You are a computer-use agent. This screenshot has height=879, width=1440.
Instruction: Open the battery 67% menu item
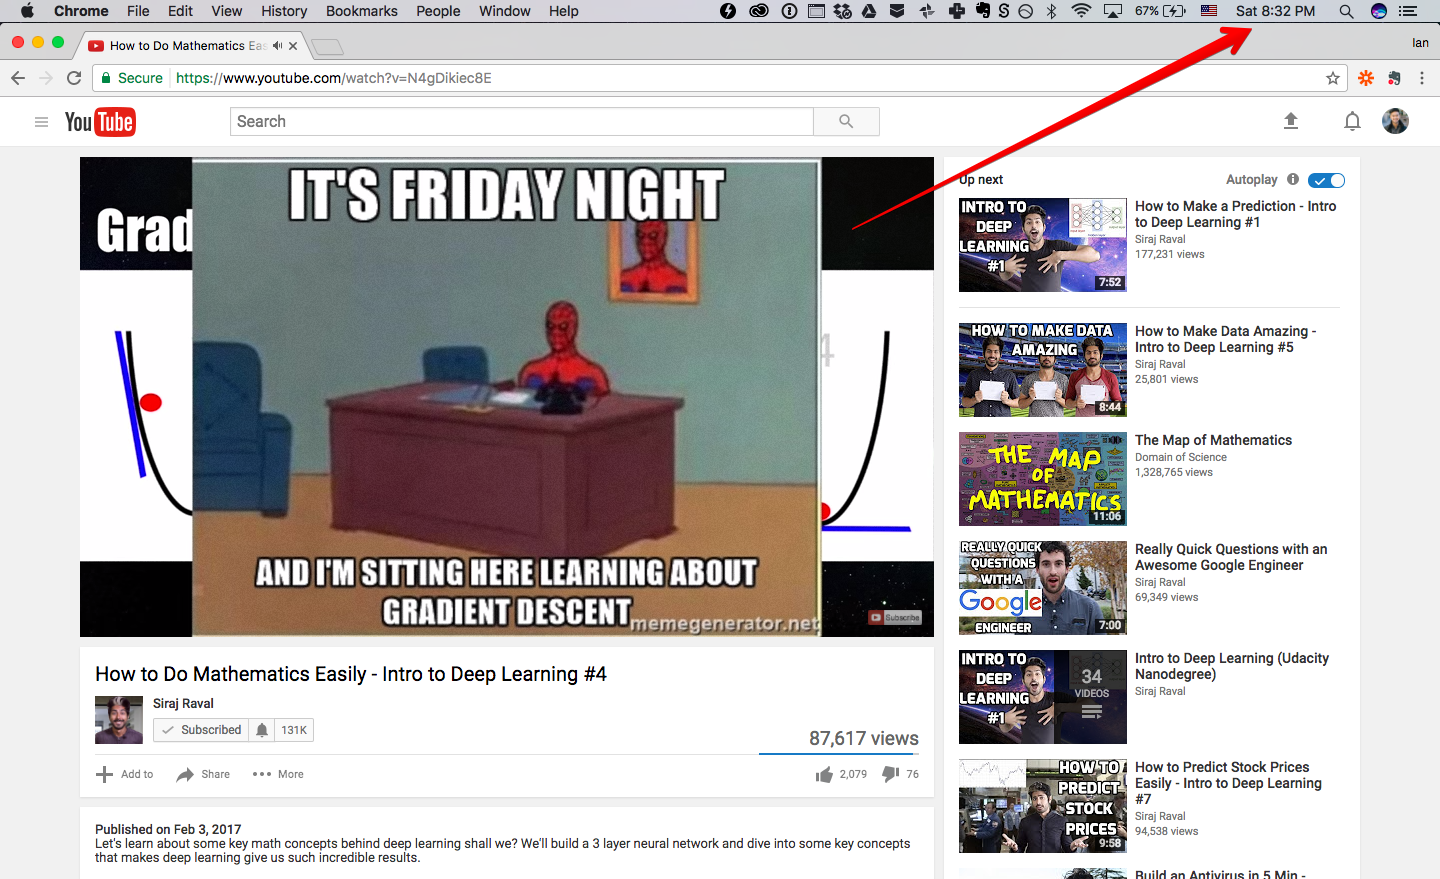click(1161, 11)
